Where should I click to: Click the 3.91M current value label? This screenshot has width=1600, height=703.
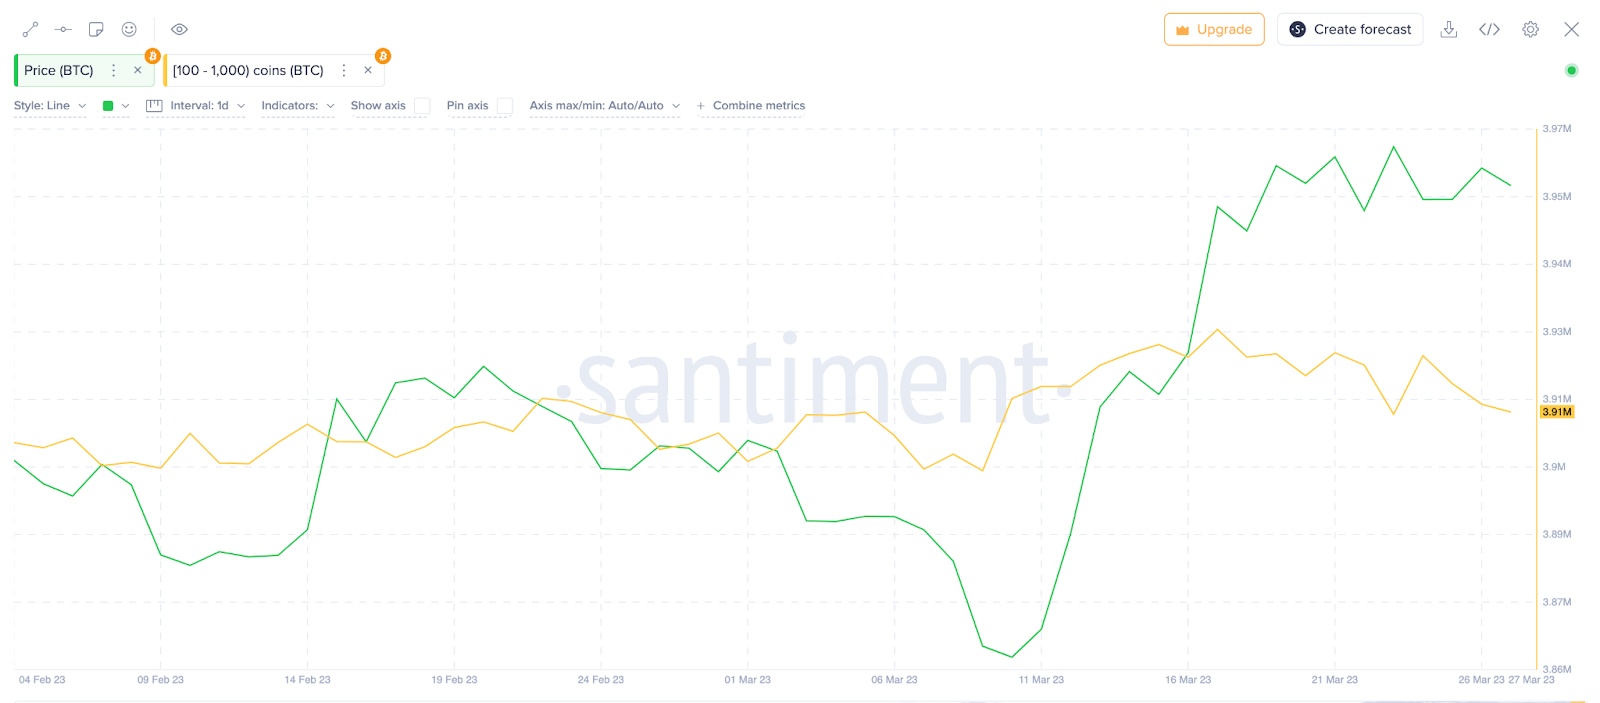[x=1557, y=412]
